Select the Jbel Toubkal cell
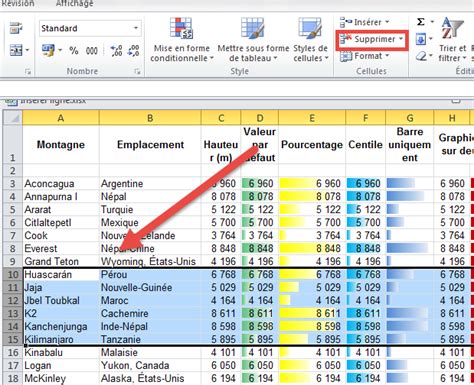The image size is (474, 385). pyautogui.click(x=61, y=301)
